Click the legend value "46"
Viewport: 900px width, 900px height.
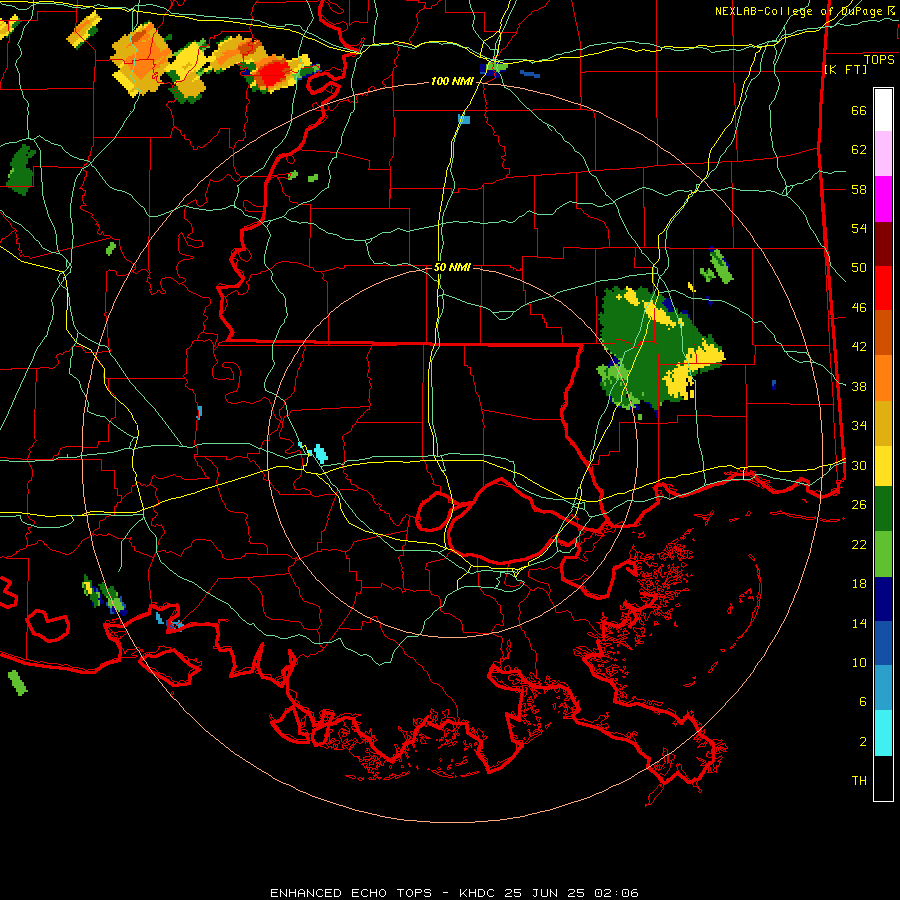tap(859, 308)
